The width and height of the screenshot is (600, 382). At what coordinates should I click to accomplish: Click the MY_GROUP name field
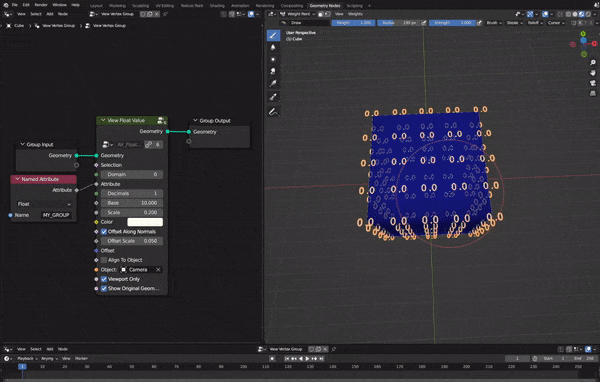coord(56,215)
